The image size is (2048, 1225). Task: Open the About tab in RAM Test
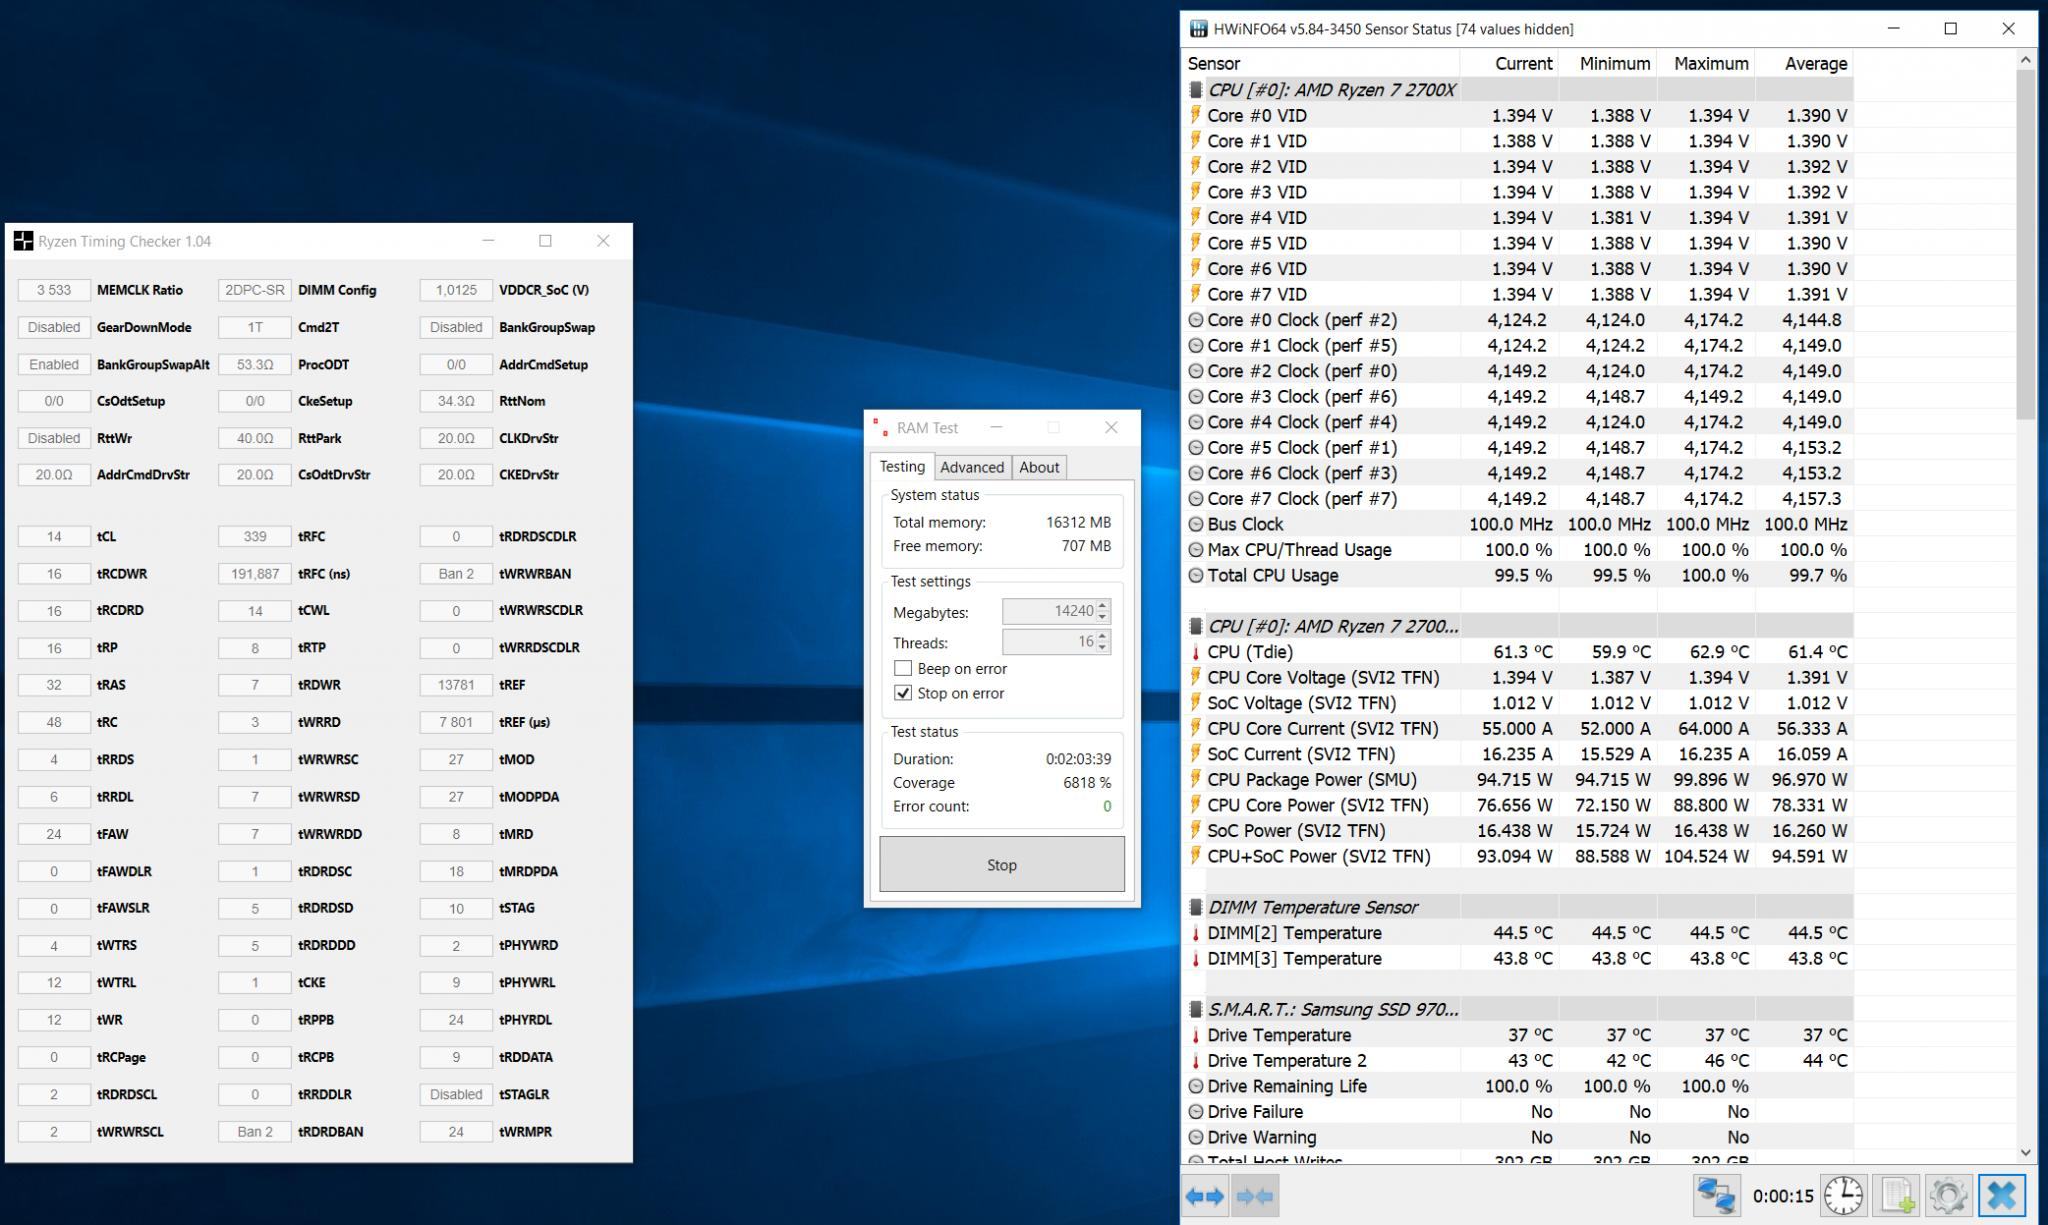point(1038,467)
